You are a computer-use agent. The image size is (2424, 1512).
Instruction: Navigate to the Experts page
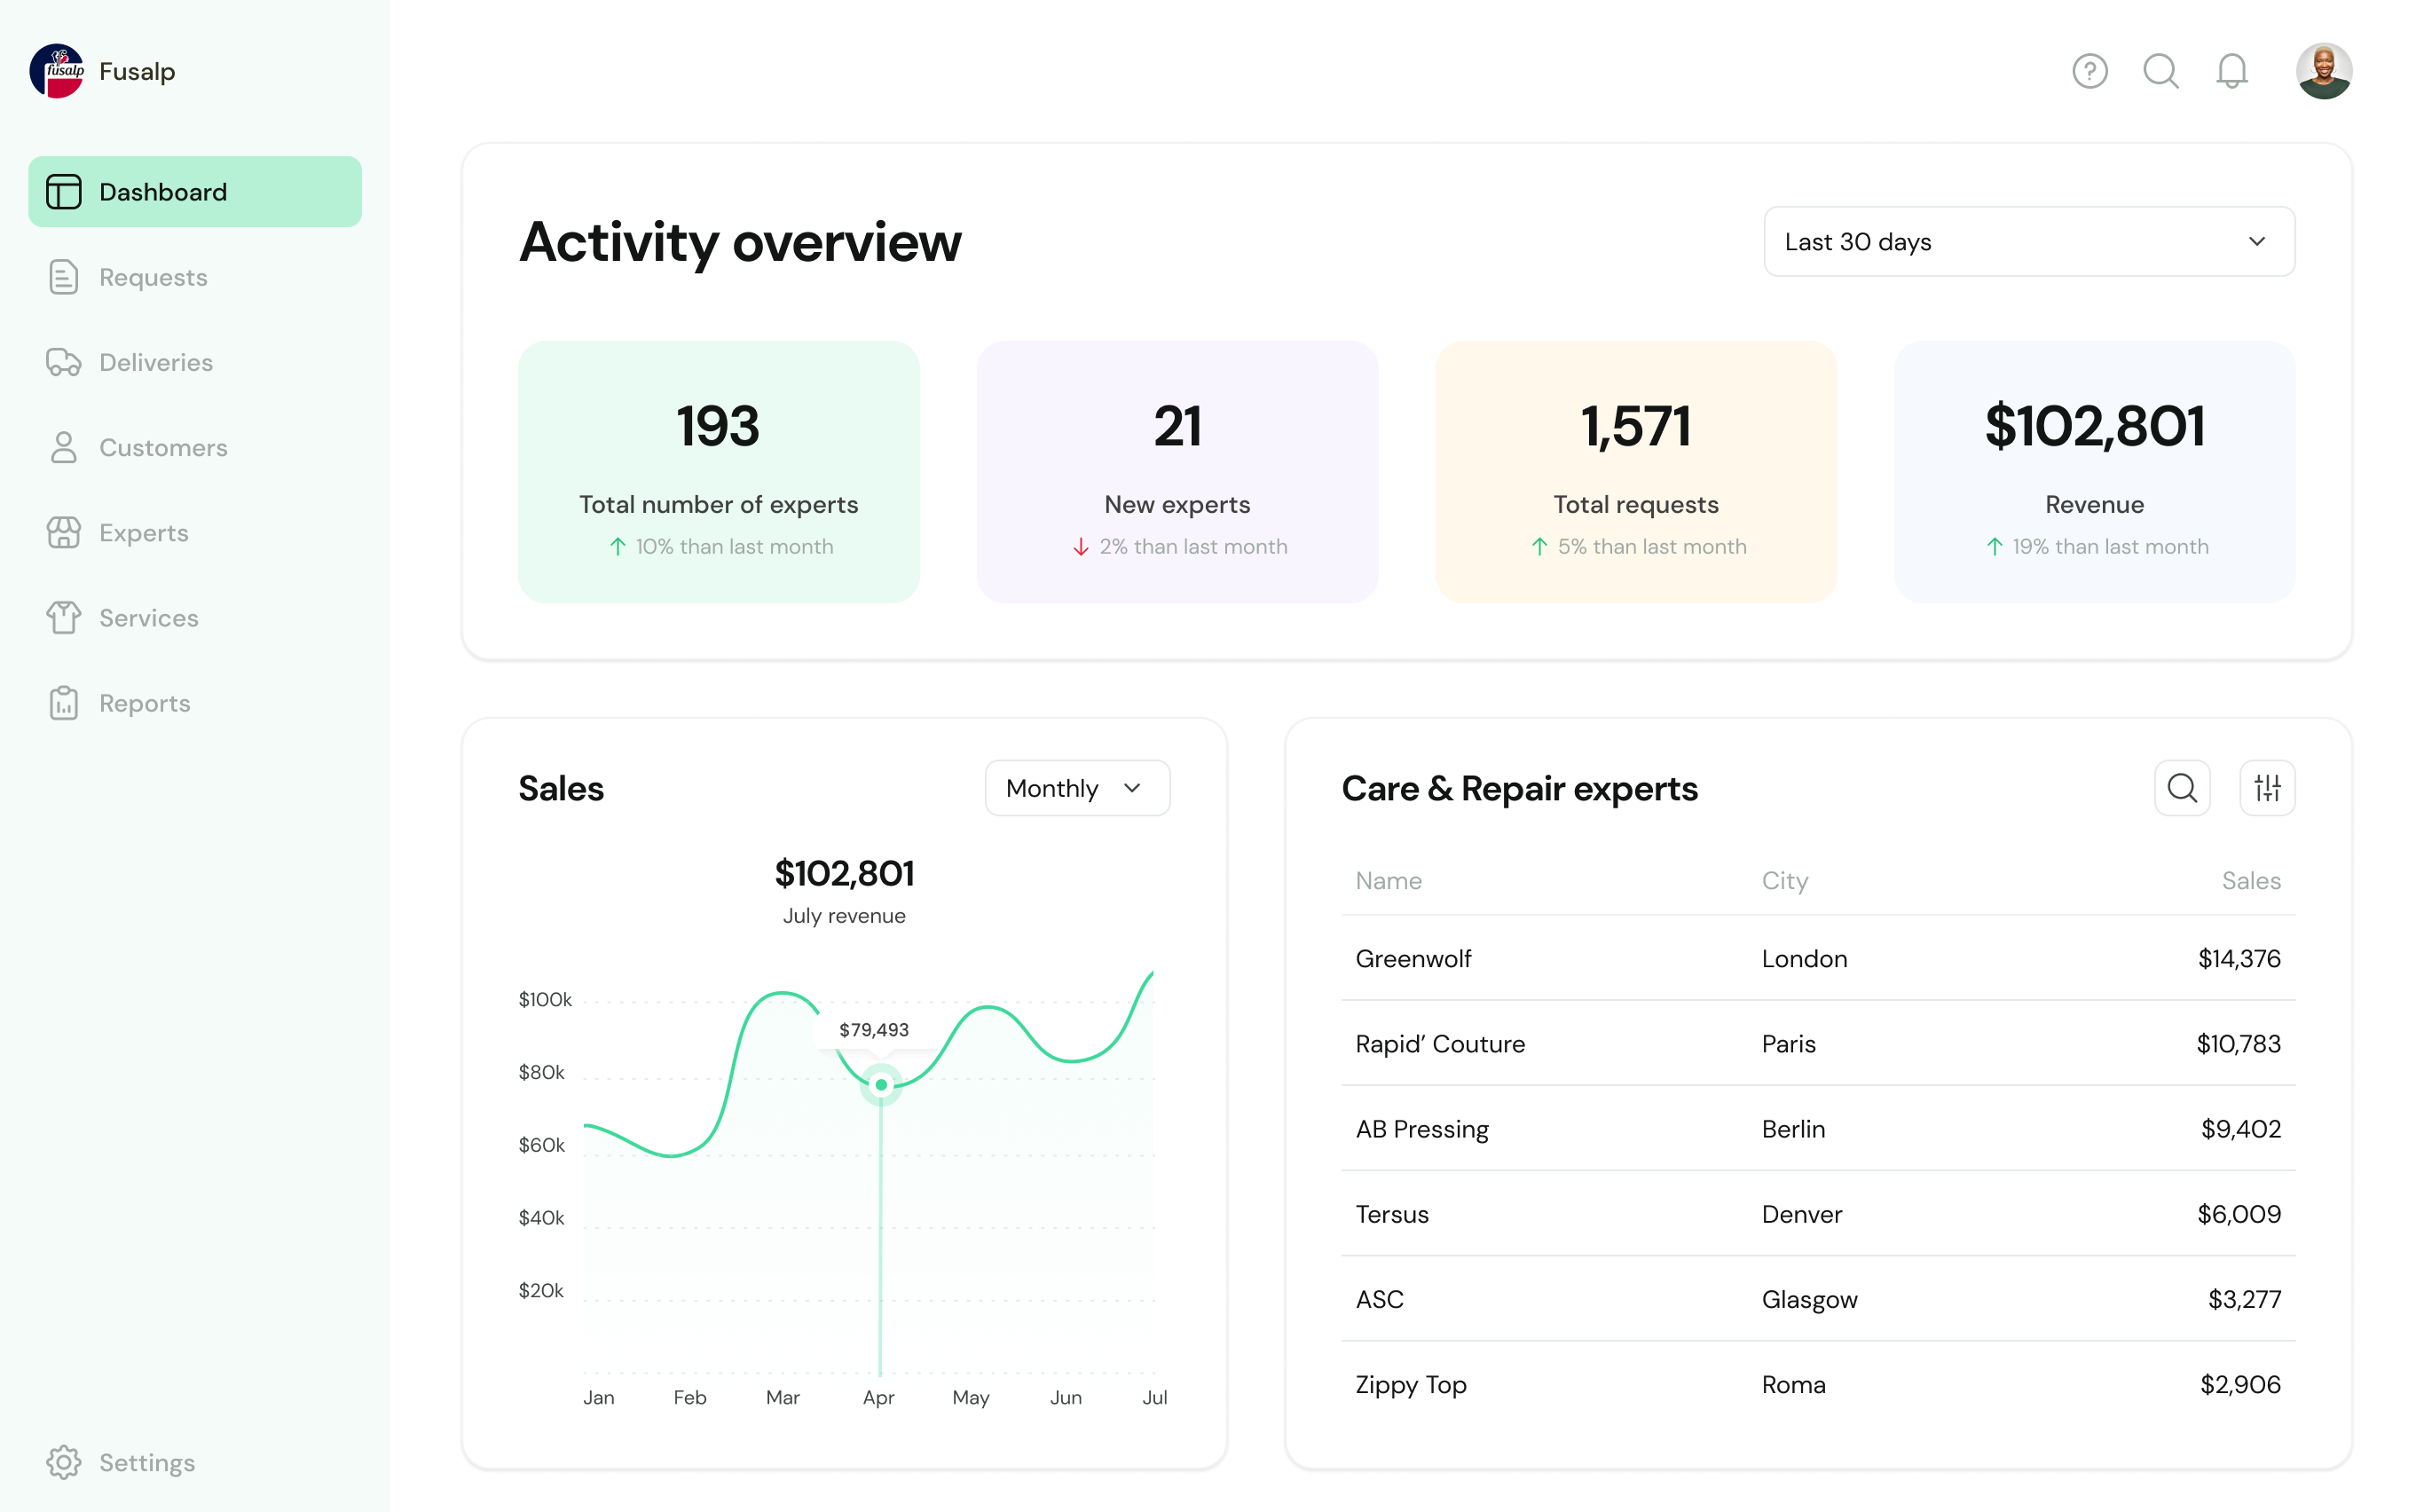[x=143, y=532]
